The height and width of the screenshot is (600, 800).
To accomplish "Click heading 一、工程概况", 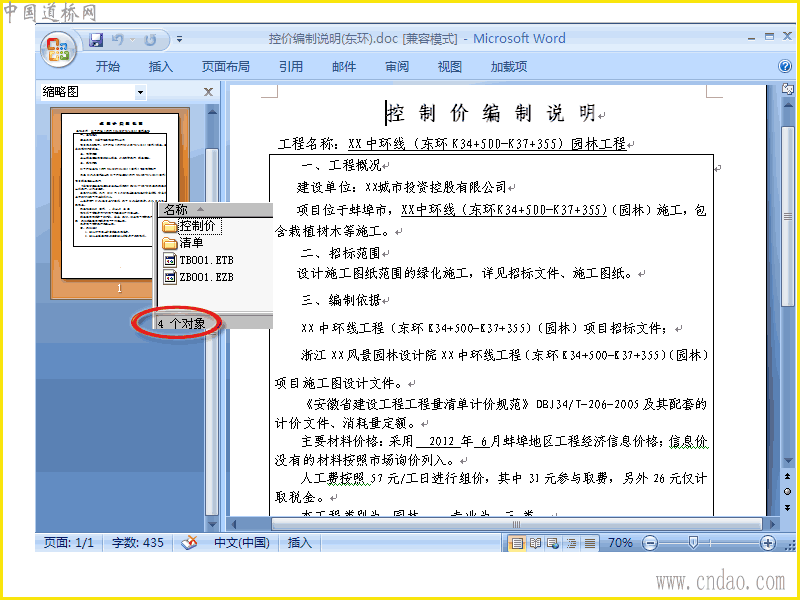I will pyautogui.click(x=341, y=165).
